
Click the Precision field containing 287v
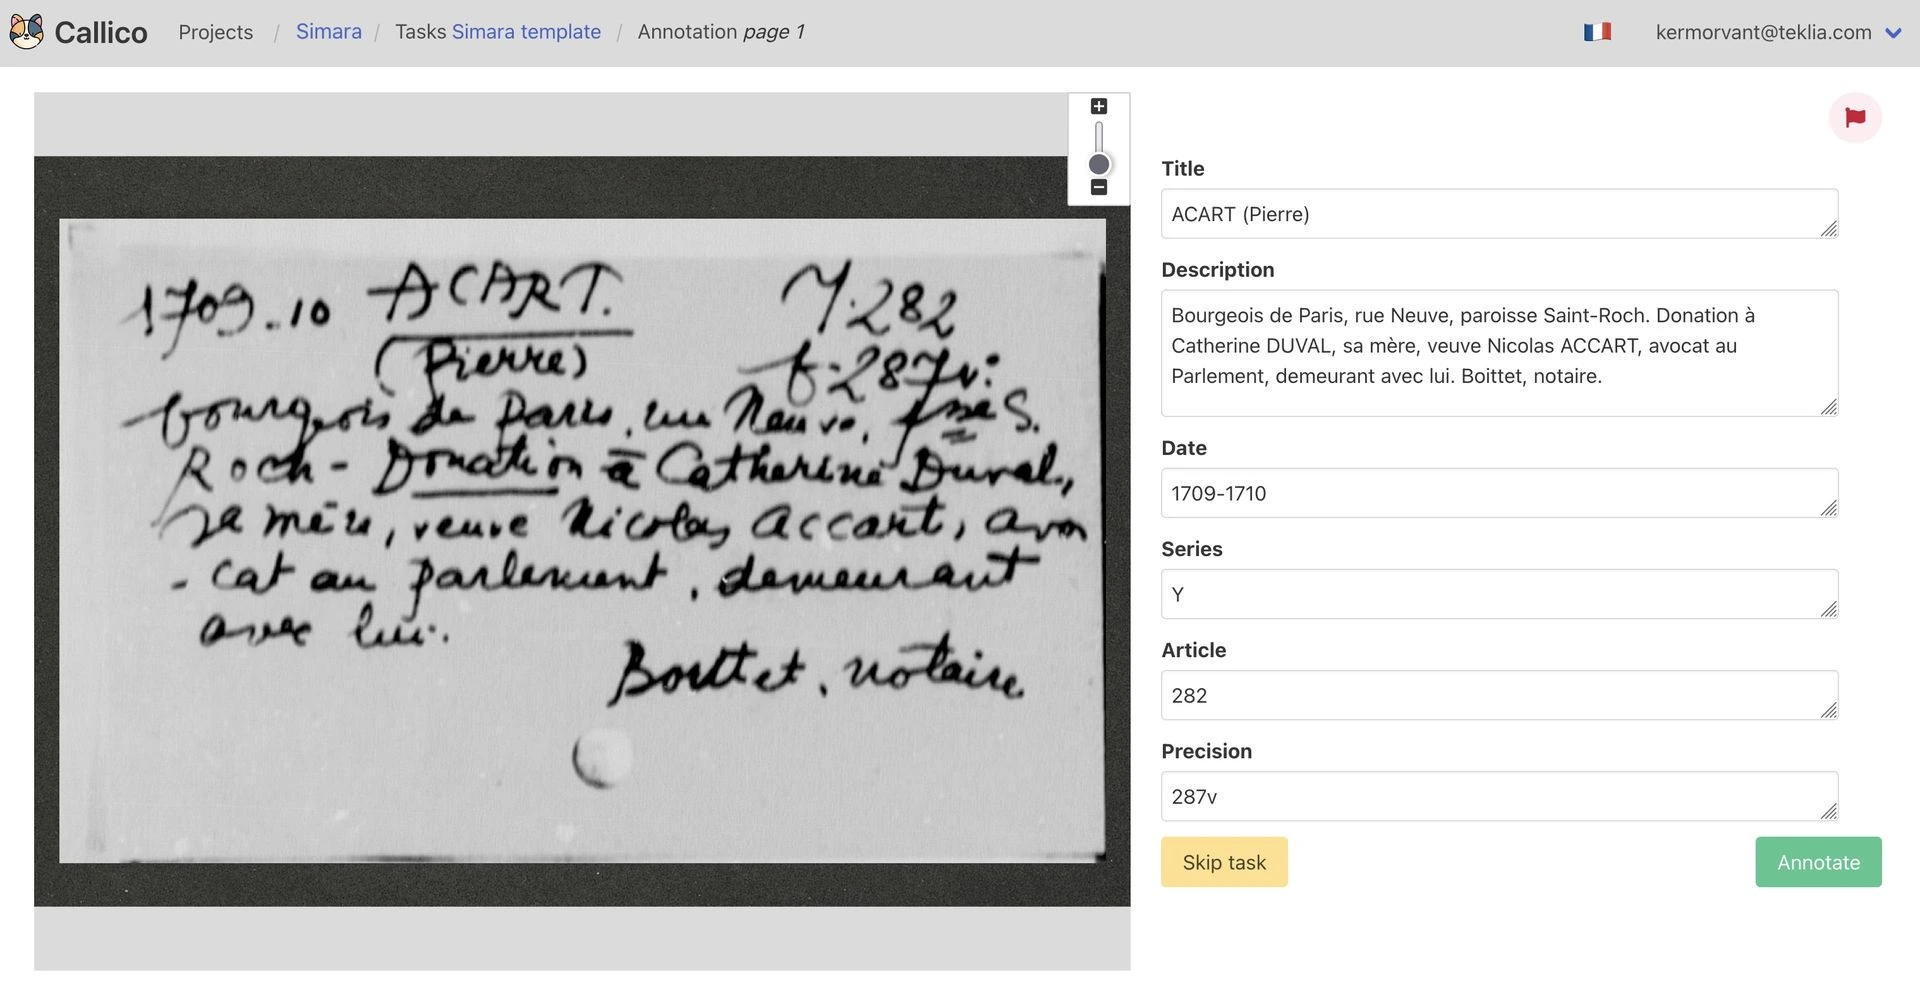(1499, 796)
